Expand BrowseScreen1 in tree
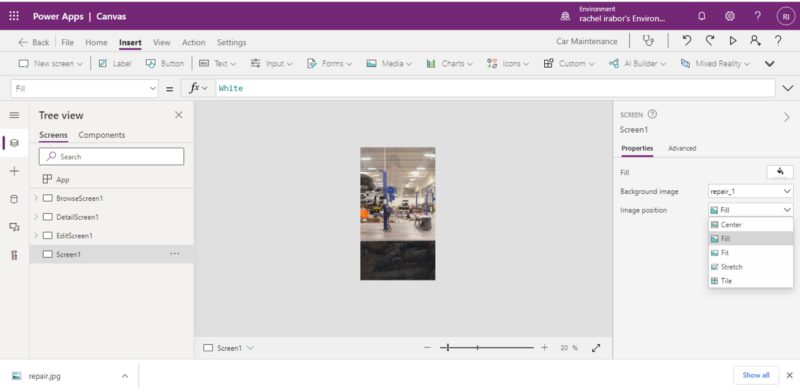800x392 pixels. pyautogui.click(x=36, y=198)
